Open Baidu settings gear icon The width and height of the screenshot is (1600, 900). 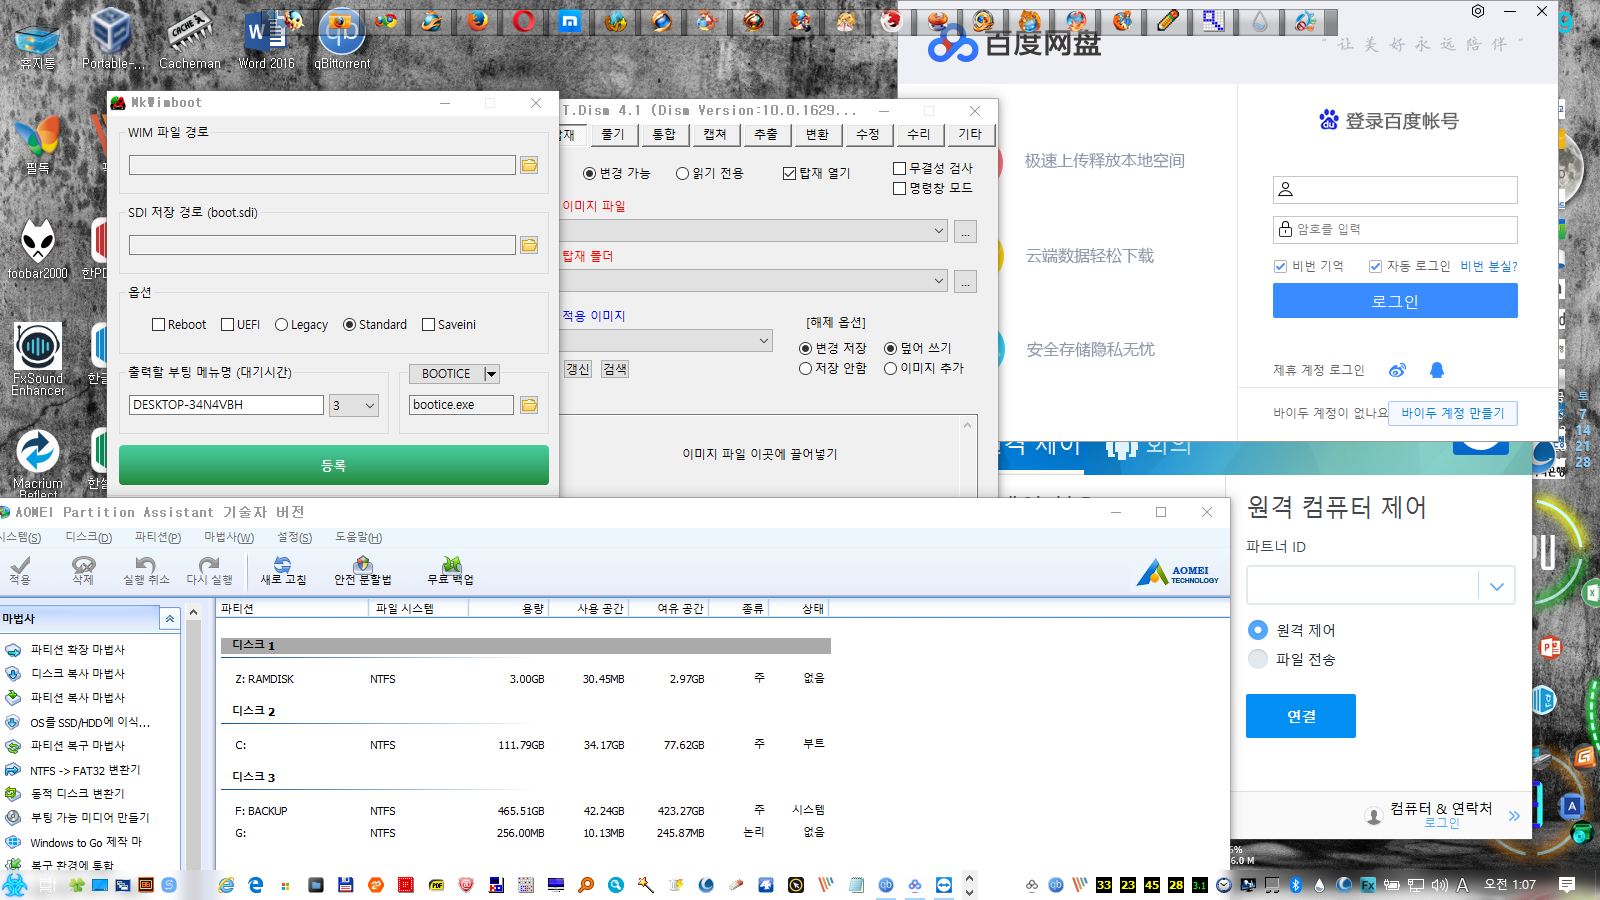[1478, 11]
